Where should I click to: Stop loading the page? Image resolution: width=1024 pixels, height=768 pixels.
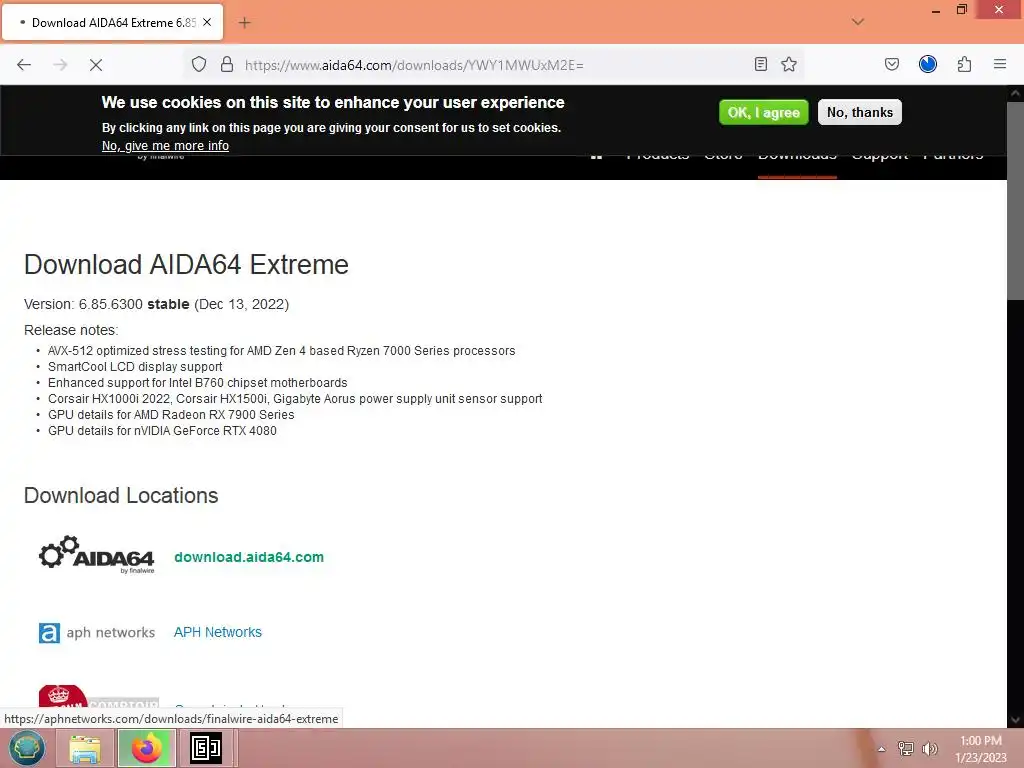click(x=95, y=65)
